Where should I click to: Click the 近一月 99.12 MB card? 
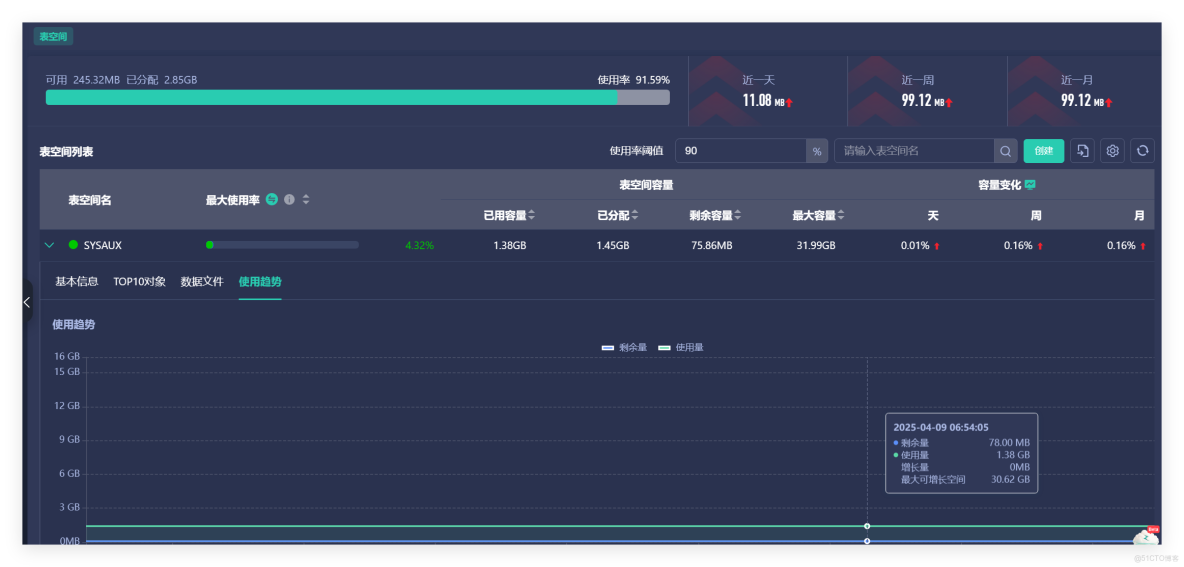coord(1084,91)
